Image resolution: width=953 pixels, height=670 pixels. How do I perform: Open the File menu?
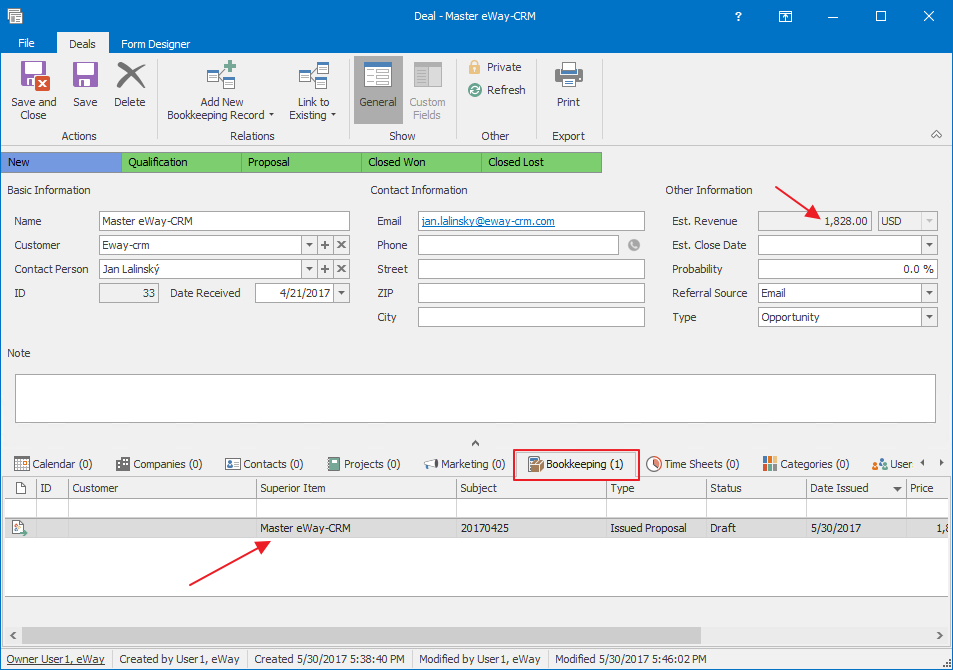pyautogui.click(x=26, y=43)
